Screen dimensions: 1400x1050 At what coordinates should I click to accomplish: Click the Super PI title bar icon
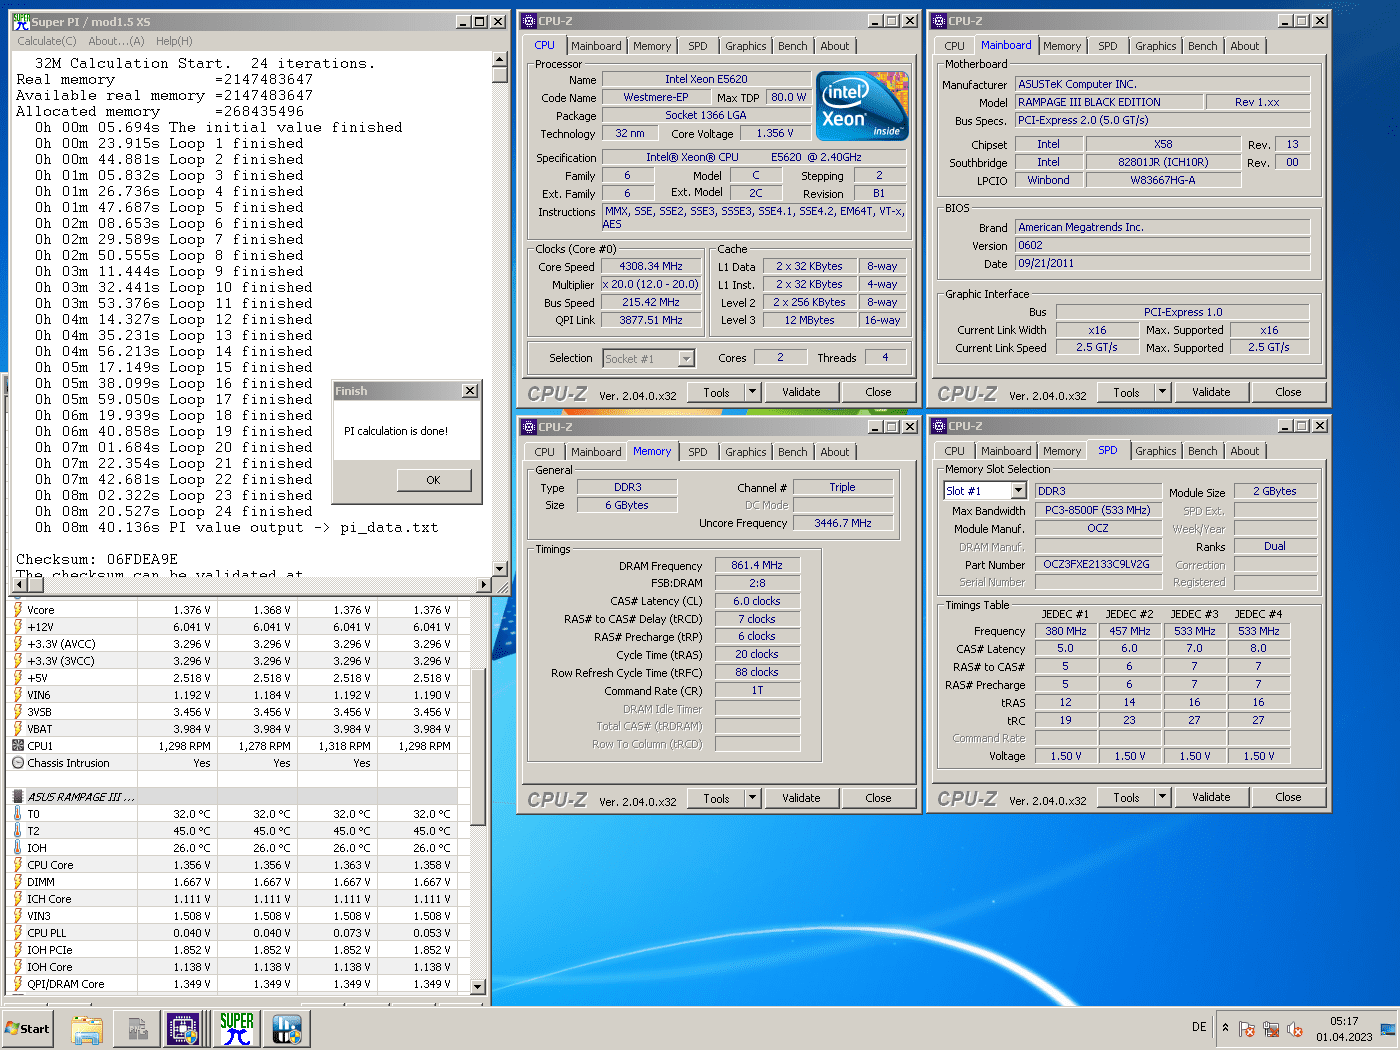coord(21,21)
